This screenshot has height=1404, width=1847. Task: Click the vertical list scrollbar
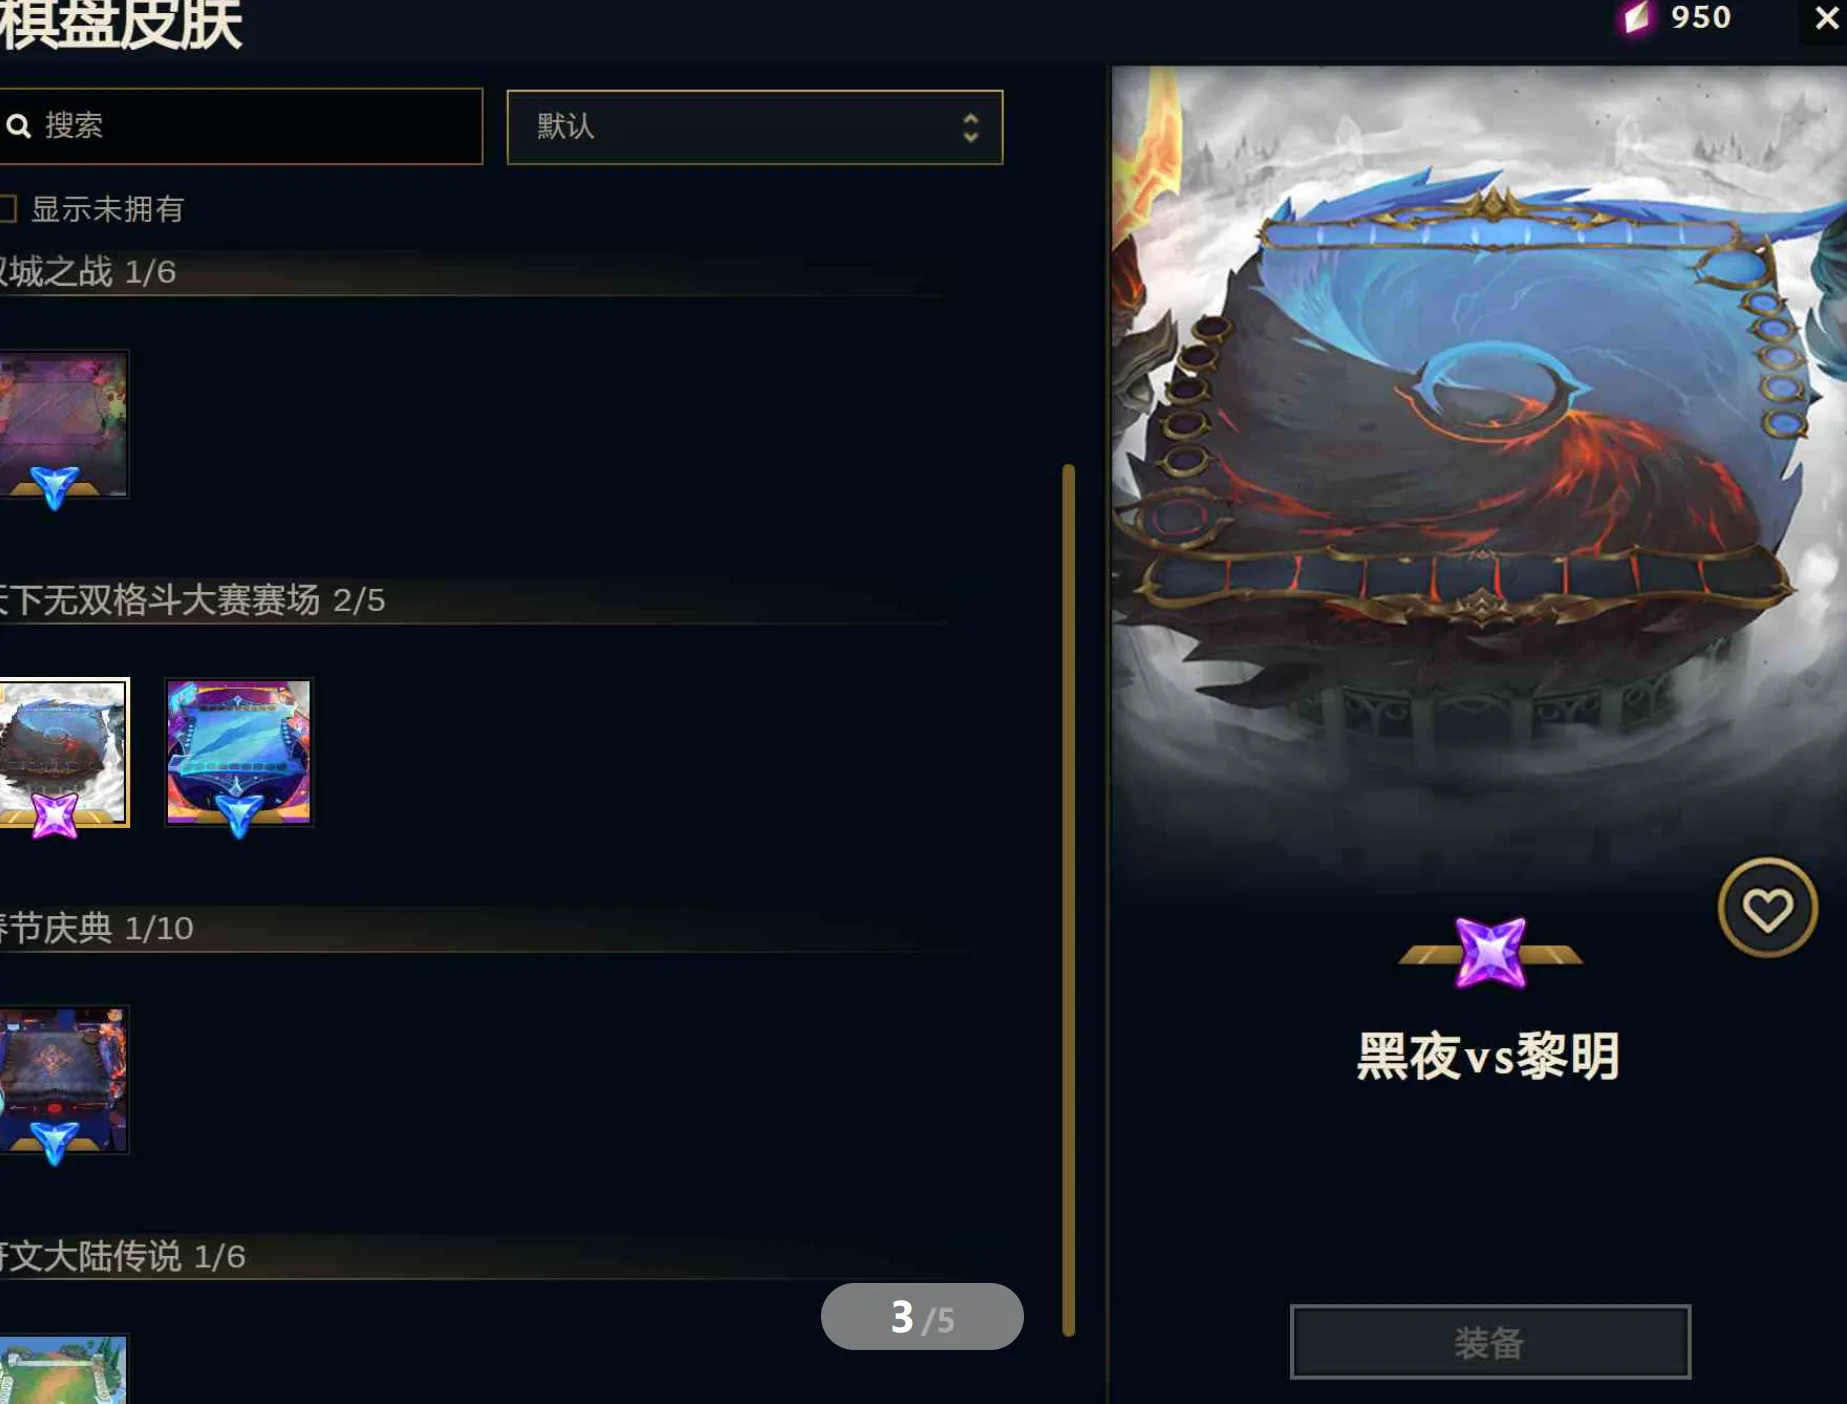pos(1068,900)
